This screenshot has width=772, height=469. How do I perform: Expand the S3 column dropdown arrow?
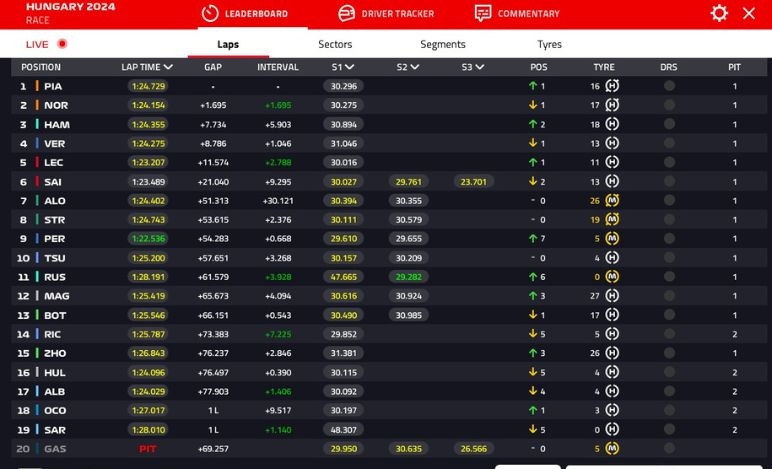(480, 67)
